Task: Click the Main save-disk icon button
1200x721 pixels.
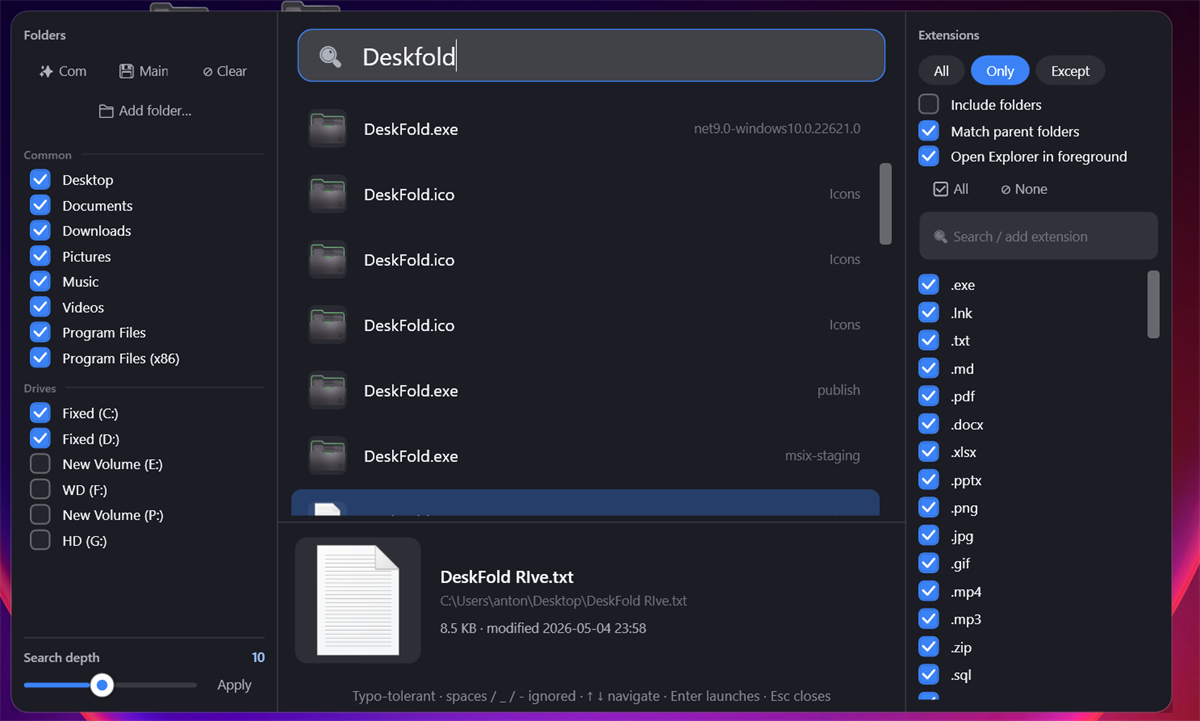Action: click(143, 71)
